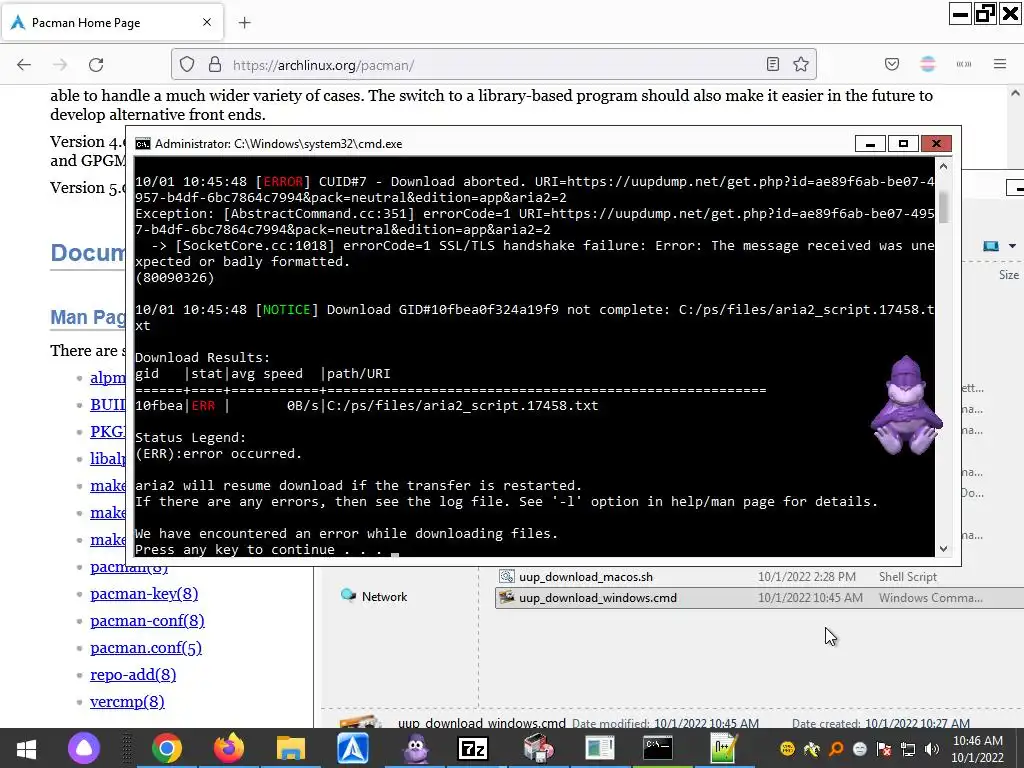This screenshot has height=768, width=1024.
Task: Open the Firefox hamburger menu
Action: 1000,64
